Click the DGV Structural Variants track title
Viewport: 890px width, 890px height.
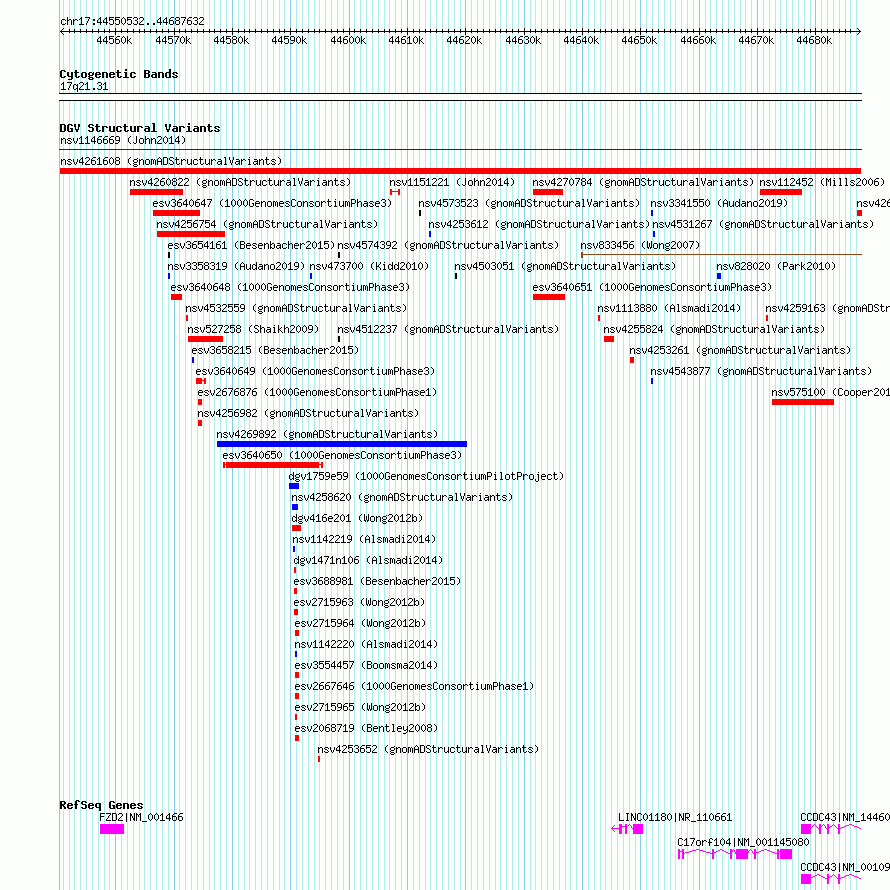[140, 128]
